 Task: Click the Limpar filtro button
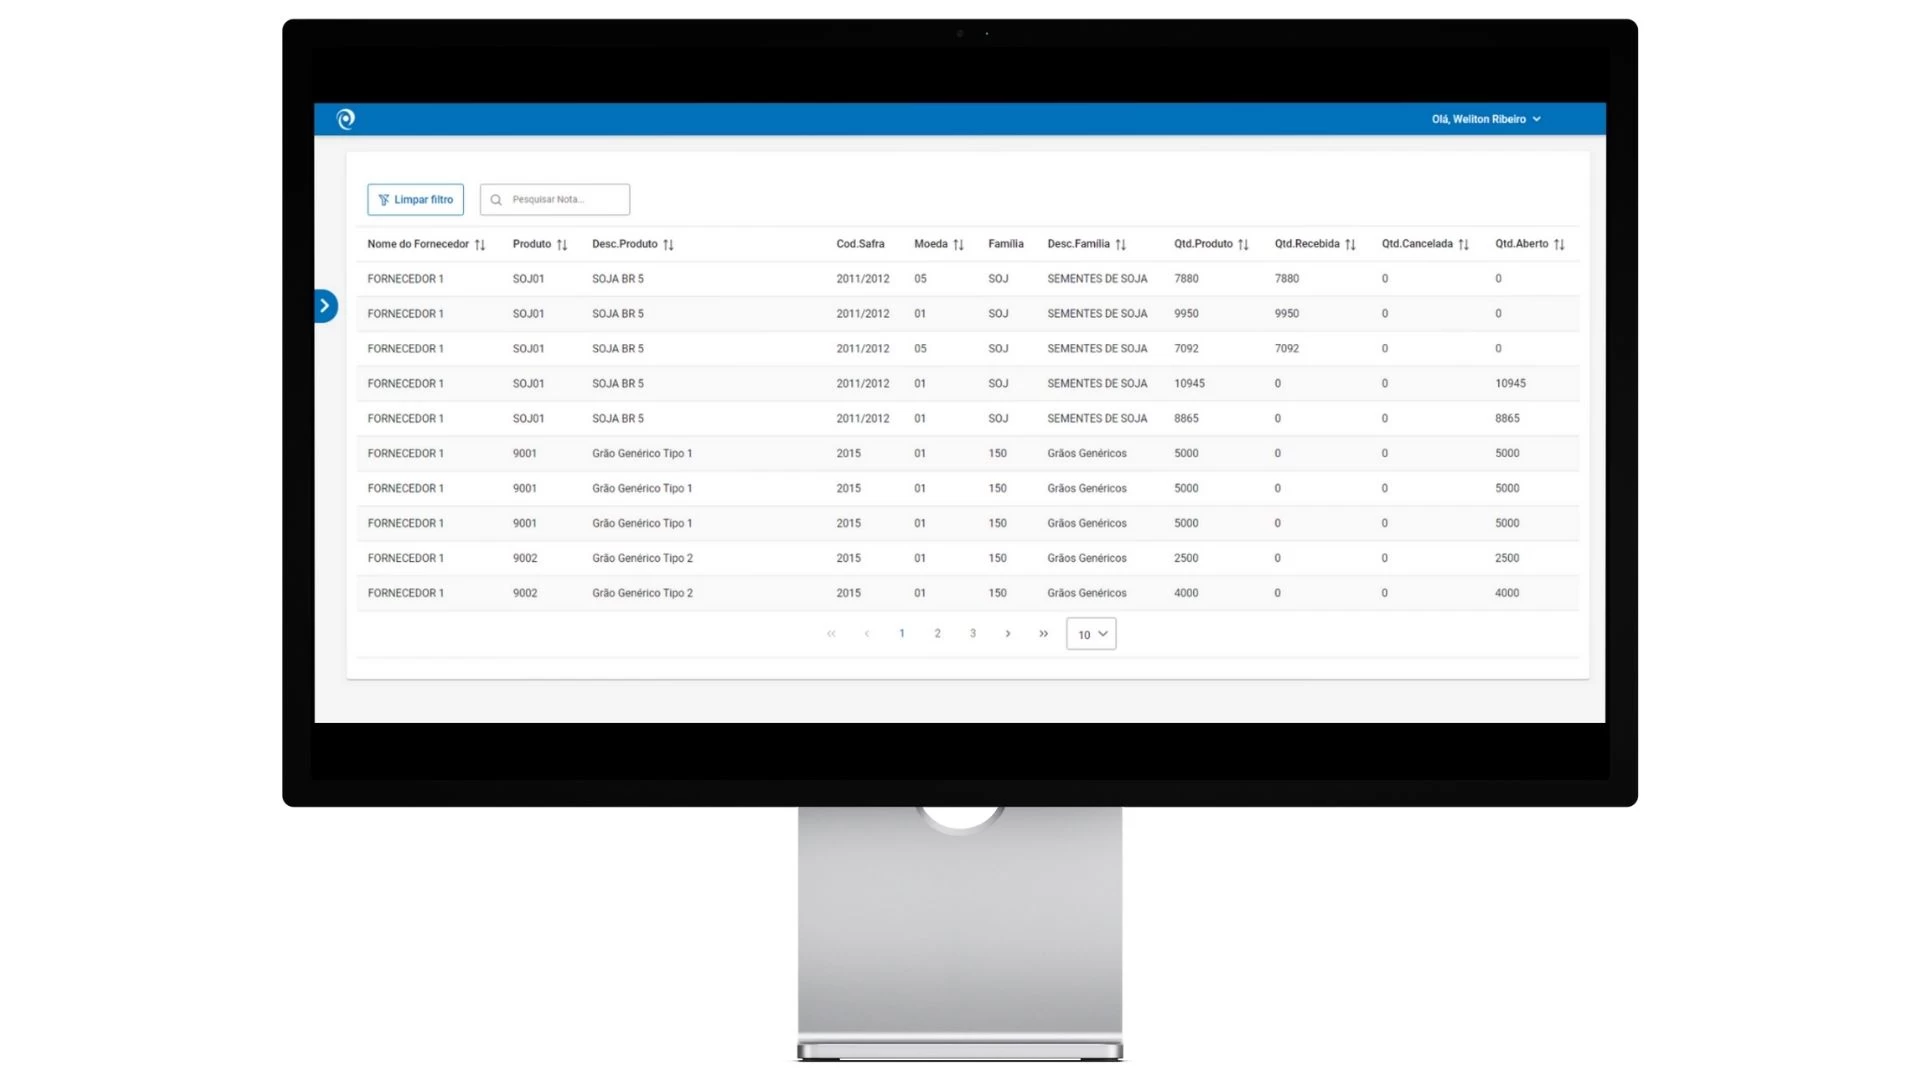tap(415, 200)
